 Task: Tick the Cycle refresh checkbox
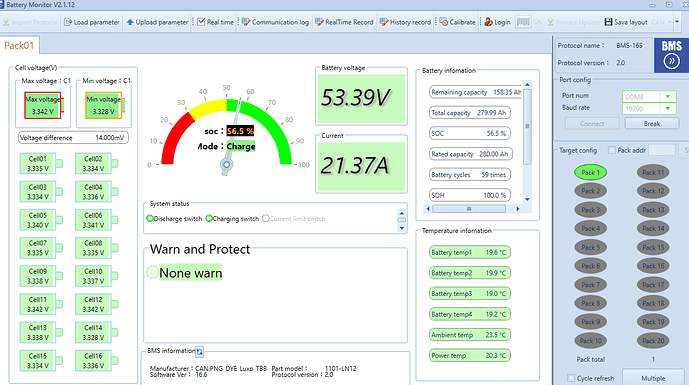pos(571,378)
